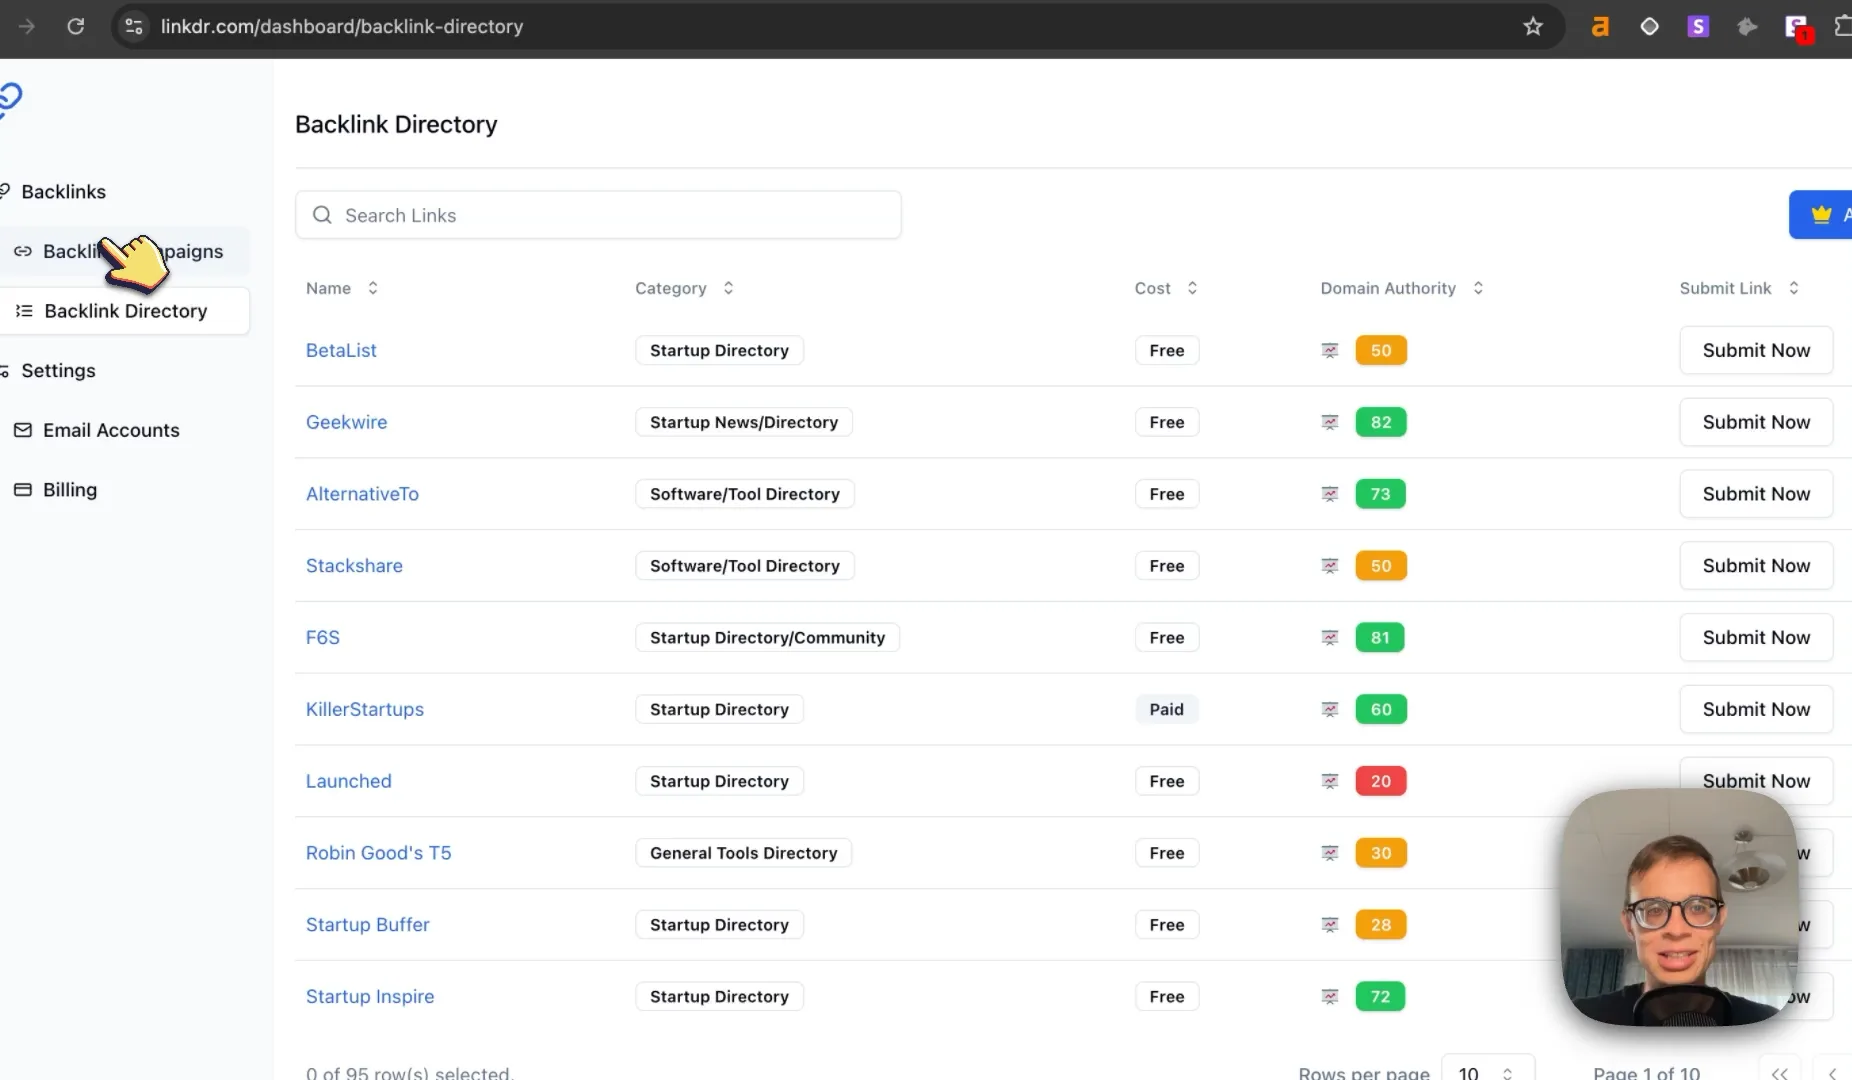The width and height of the screenshot is (1852, 1080).
Task: Click Submit Now for KillerStartups
Action: (1756, 710)
